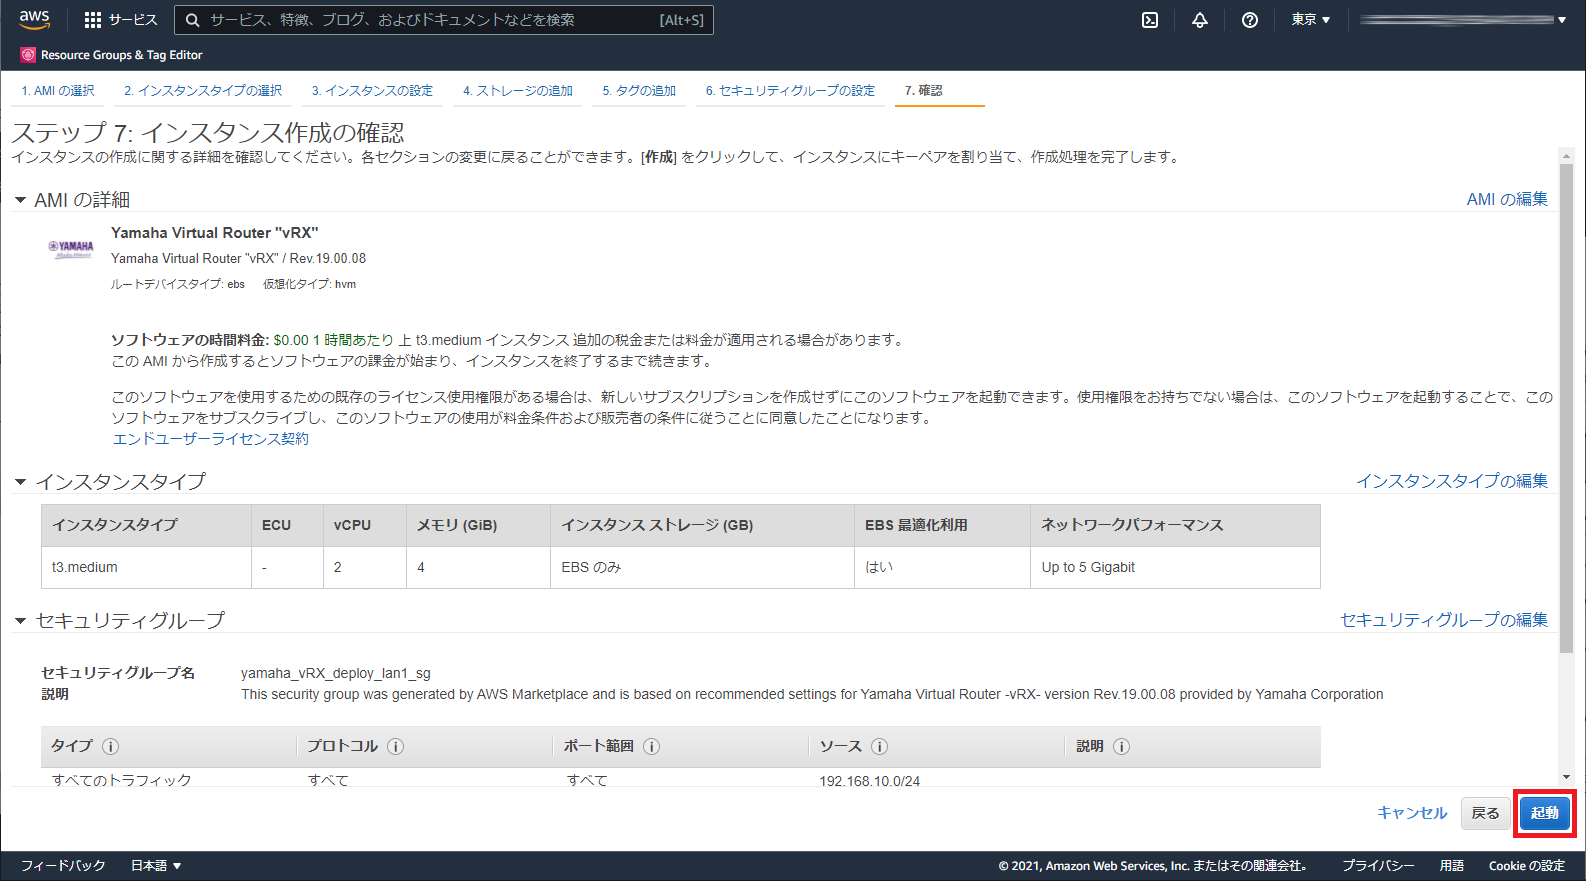Click info icon next to ソース column
The width and height of the screenshot is (1586, 881).
[x=879, y=746]
